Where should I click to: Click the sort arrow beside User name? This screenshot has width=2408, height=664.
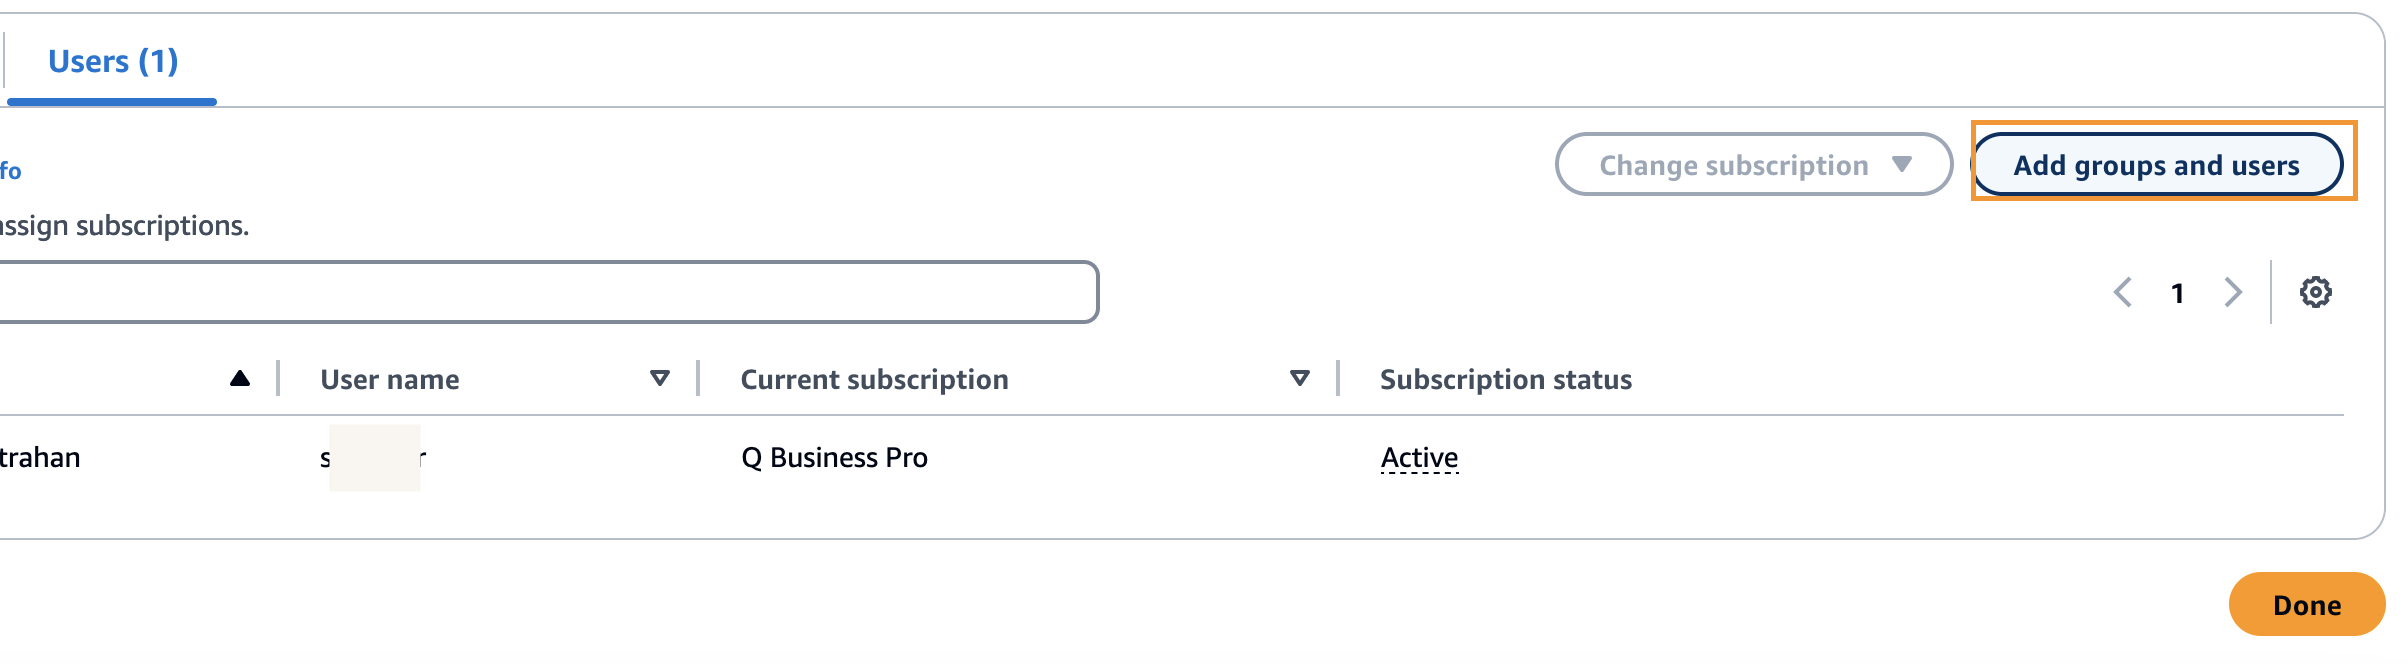[x=660, y=378]
